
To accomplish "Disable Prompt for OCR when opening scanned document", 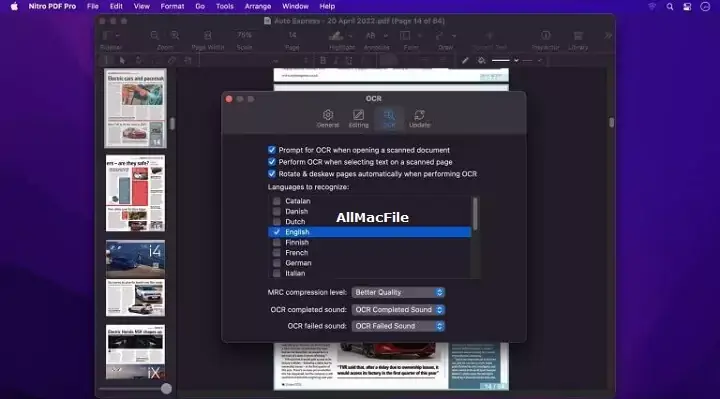I will tap(272, 150).
